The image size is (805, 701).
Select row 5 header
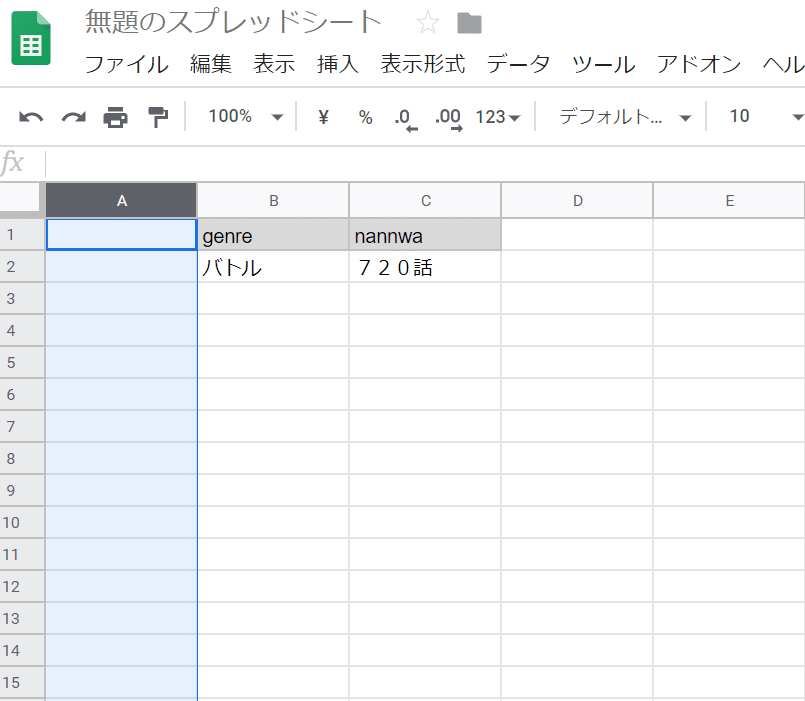click(22, 363)
